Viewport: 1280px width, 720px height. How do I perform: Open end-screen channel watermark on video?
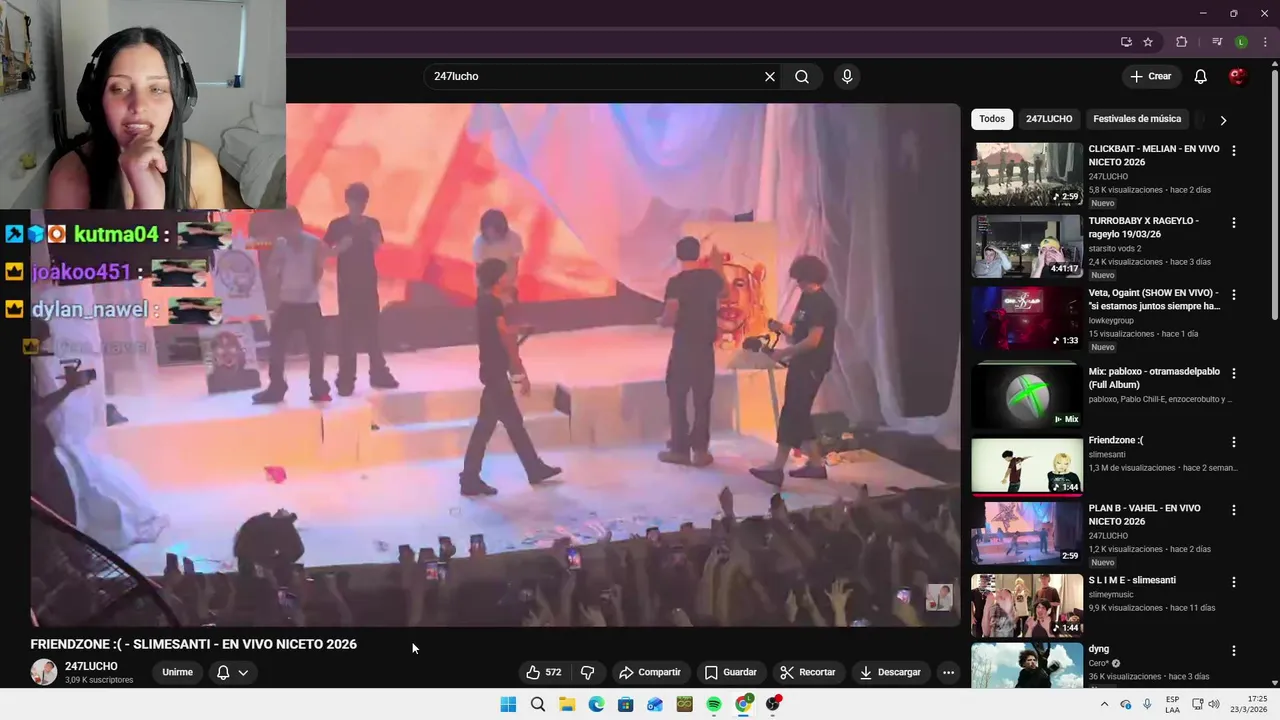click(939, 597)
